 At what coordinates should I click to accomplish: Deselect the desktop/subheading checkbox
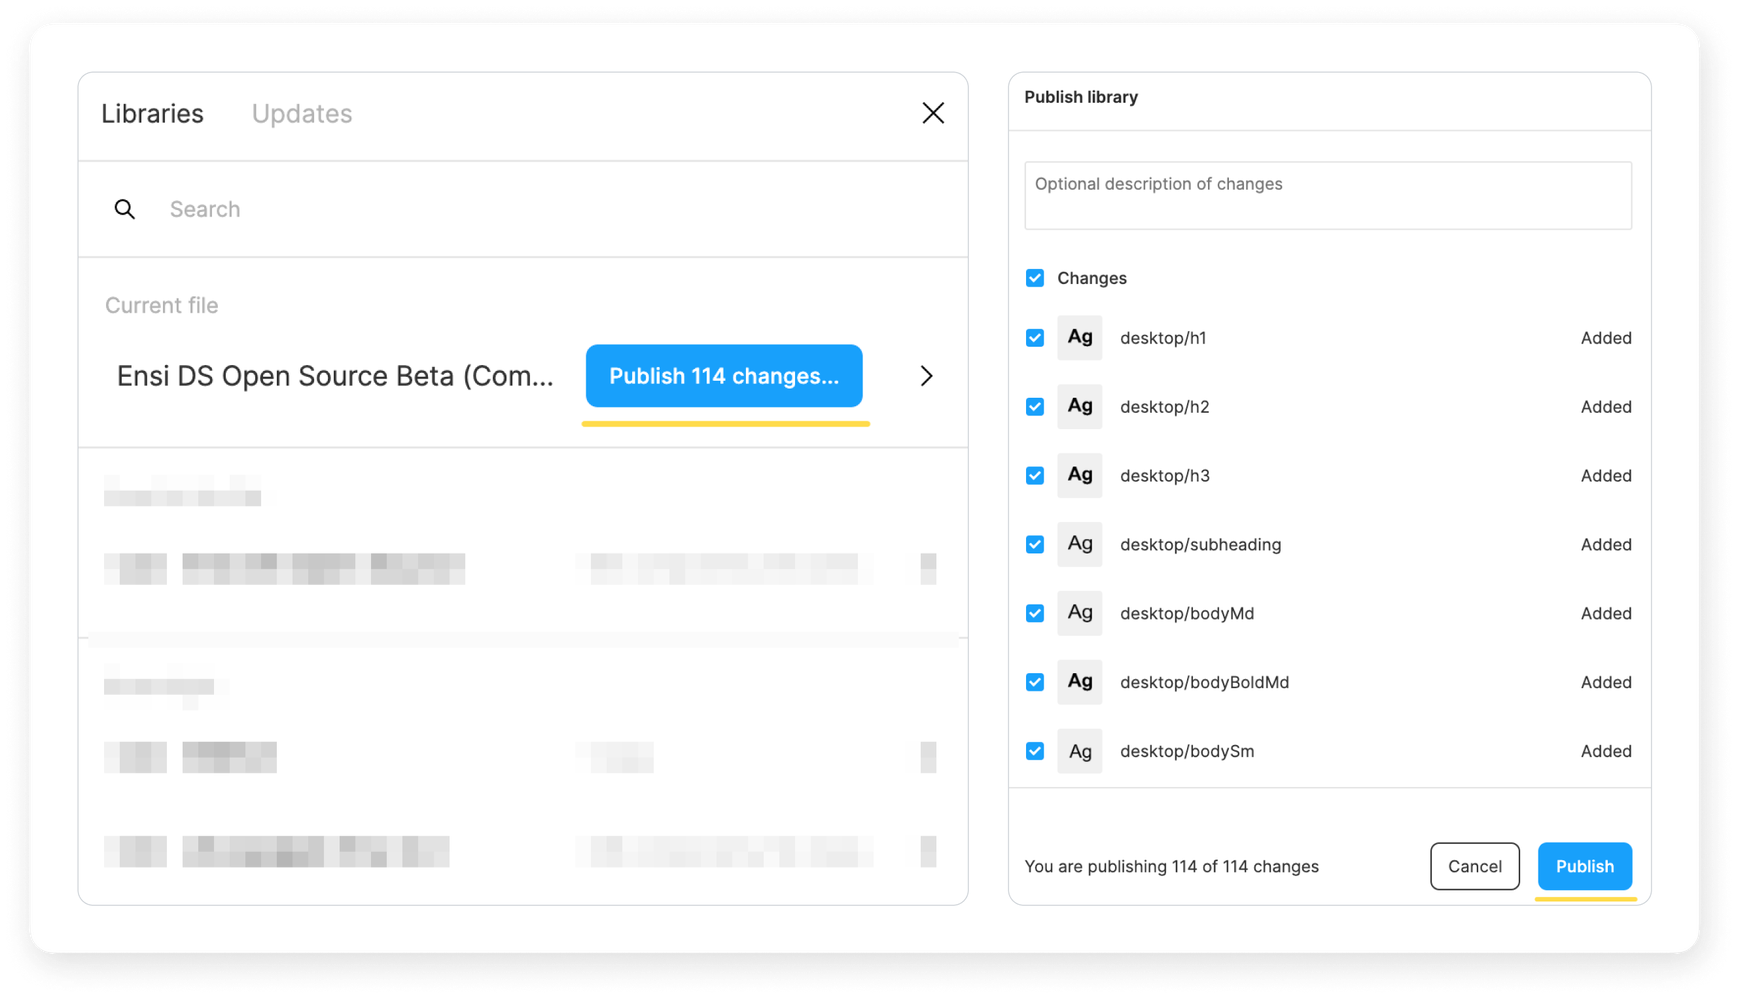click(1035, 545)
